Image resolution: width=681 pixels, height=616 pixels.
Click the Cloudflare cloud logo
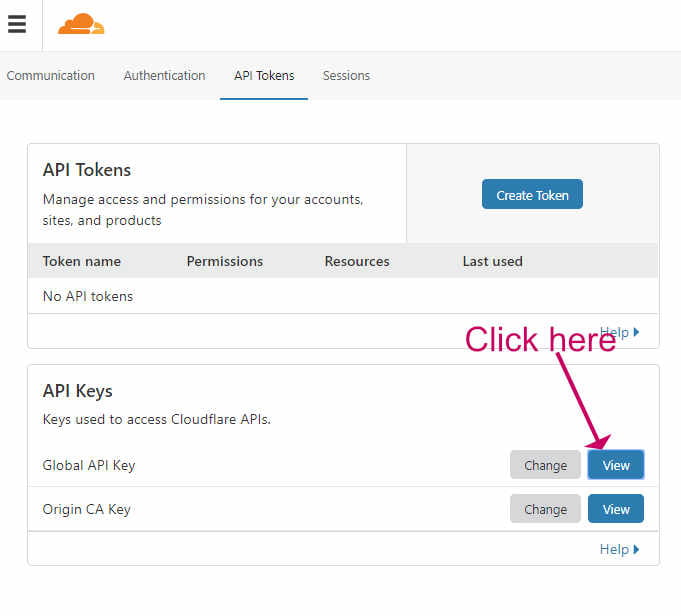tap(81, 24)
